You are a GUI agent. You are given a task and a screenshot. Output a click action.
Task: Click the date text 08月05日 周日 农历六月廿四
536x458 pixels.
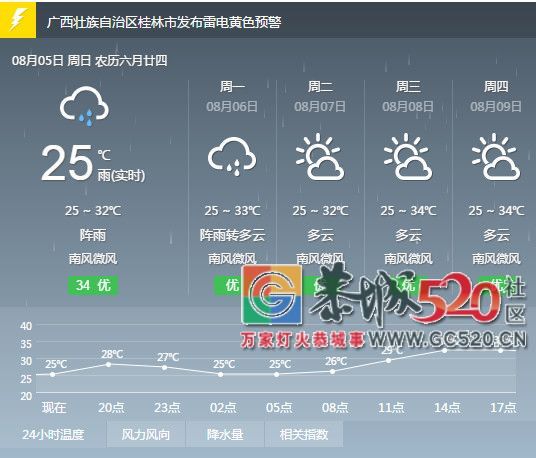[90, 60]
